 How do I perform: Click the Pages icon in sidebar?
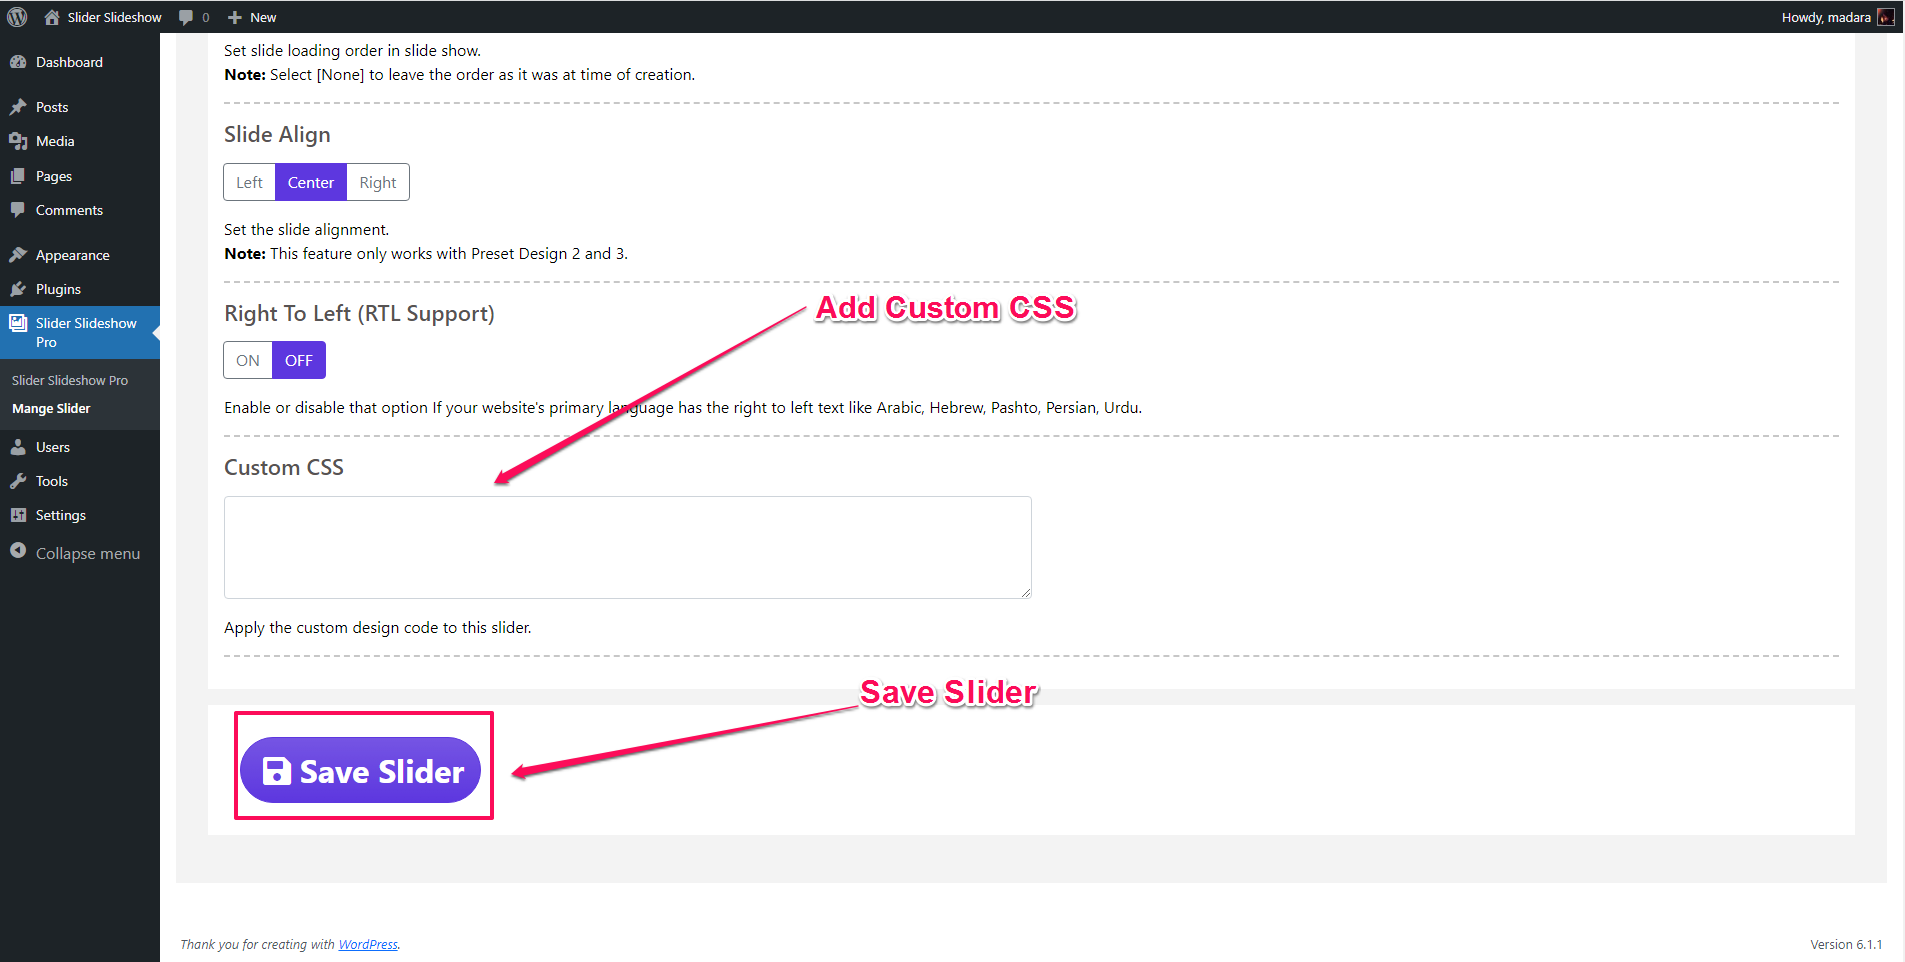coord(18,176)
